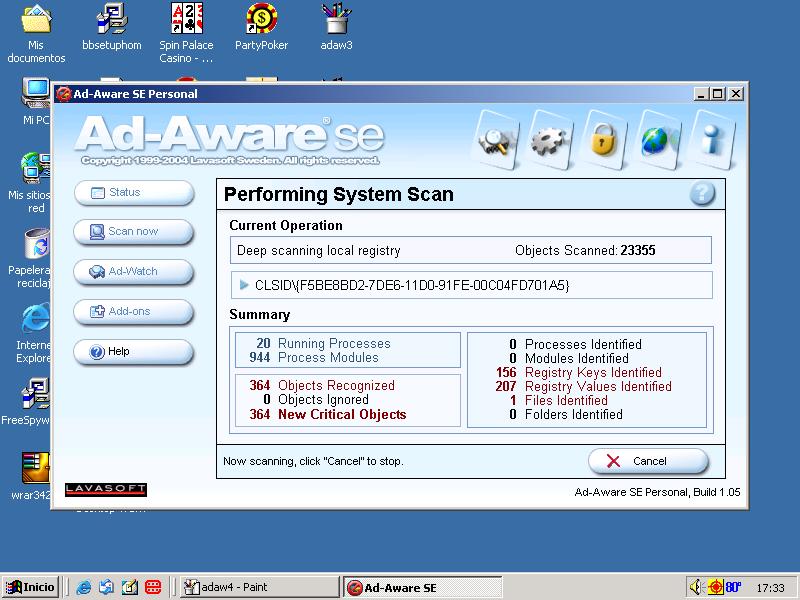Viewport: 800px width, 600px height.
Task: Click the "Folders Identified" line
Action: pos(566,414)
